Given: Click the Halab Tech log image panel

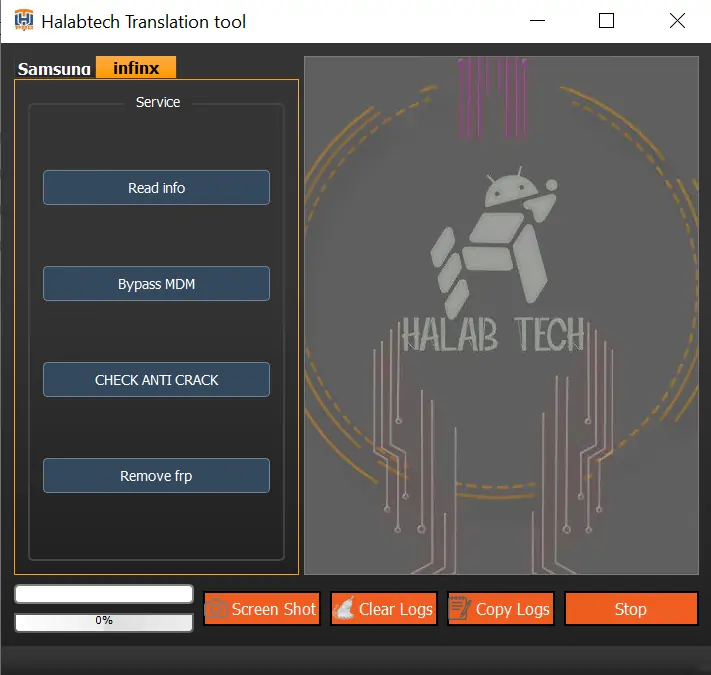Looking at the screenshot, I should click(501, 316).
